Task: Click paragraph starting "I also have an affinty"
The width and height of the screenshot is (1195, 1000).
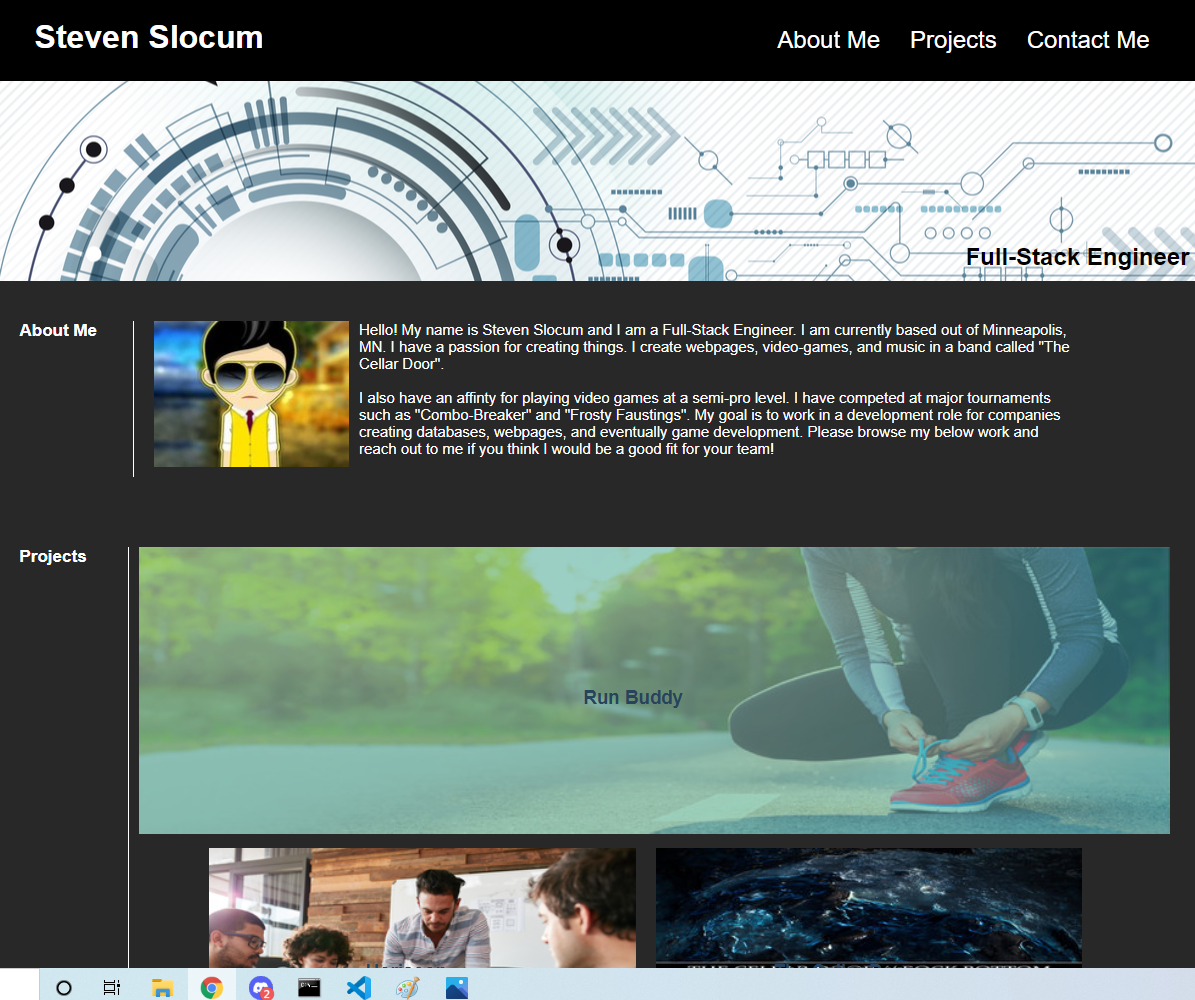Action: click(710, 423)
